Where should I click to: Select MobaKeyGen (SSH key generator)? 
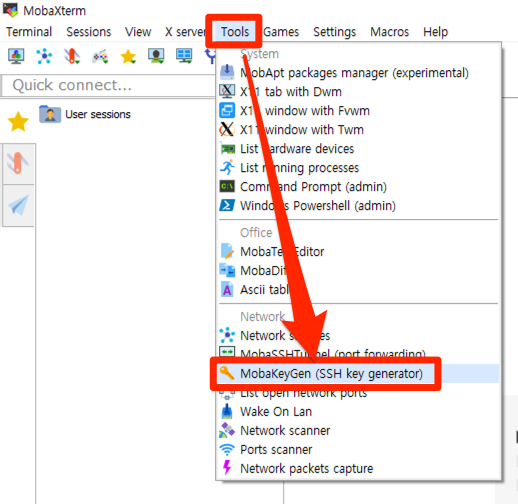pyautogui.click(x=358, y=374)
